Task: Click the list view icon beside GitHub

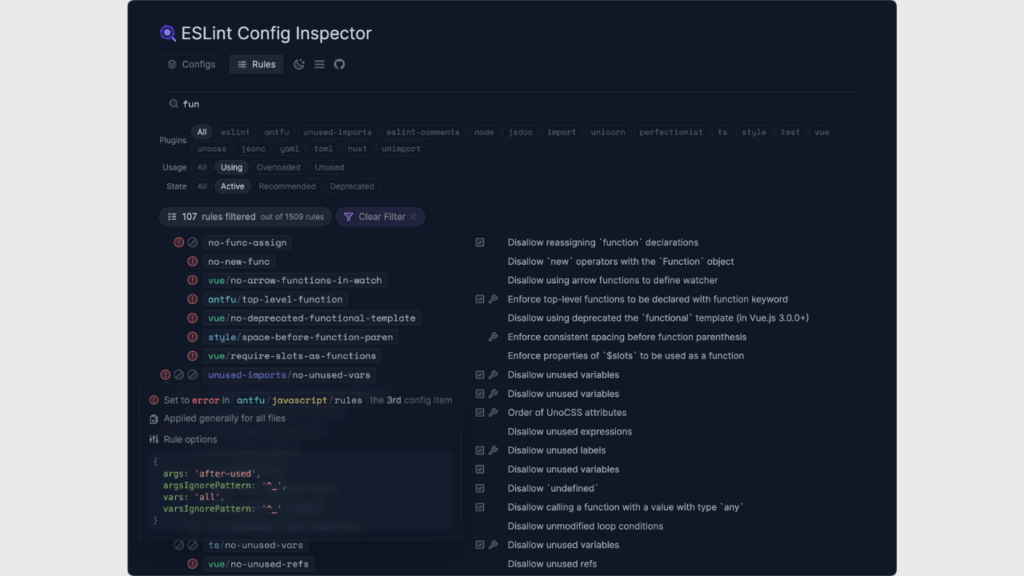Action: [x=319, y=64]
